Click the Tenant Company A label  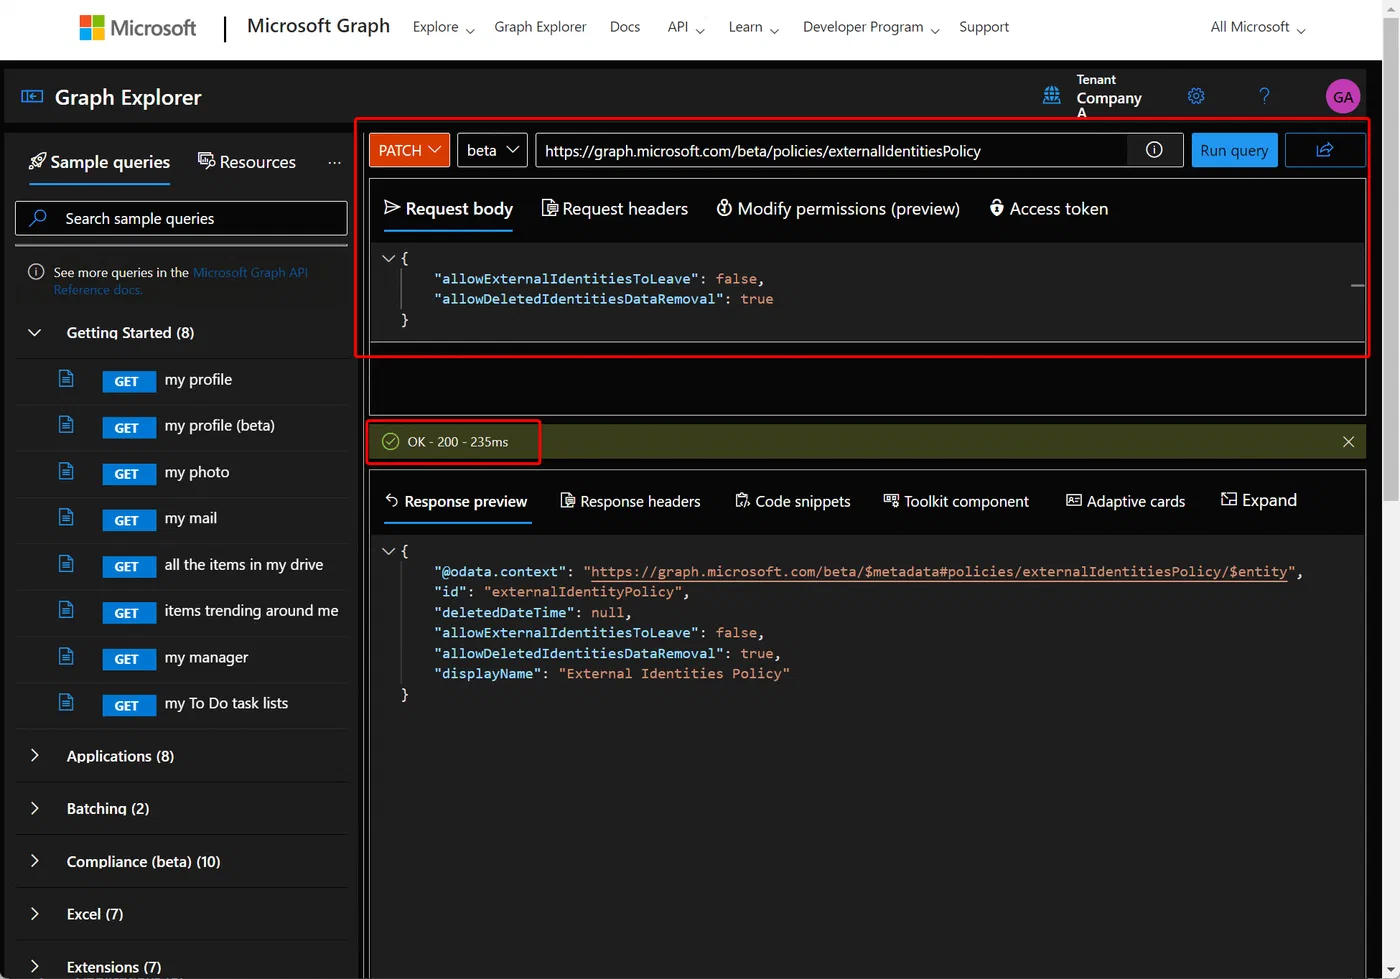(1109, 97)
